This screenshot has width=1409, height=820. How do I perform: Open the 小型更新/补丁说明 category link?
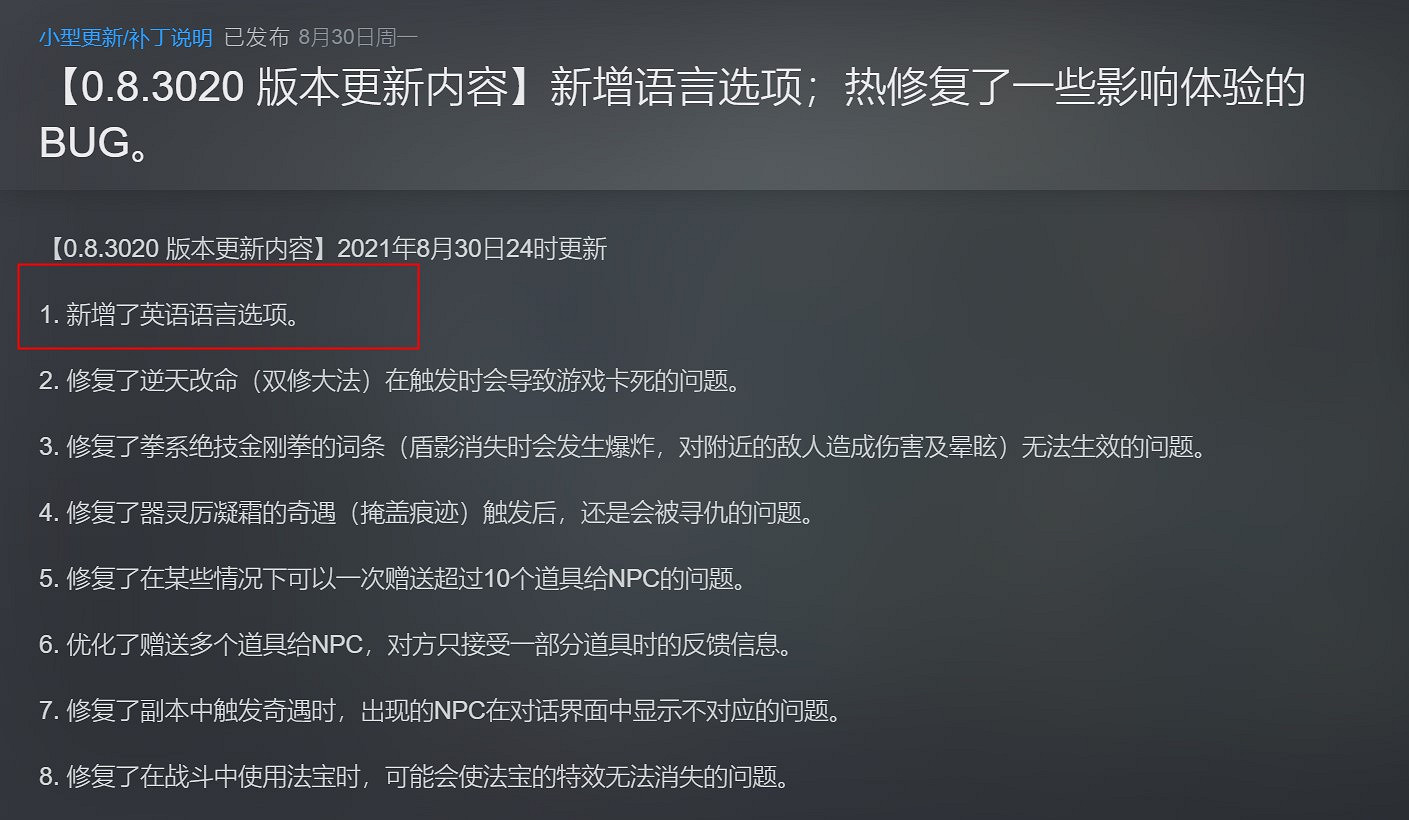[126, 38]
